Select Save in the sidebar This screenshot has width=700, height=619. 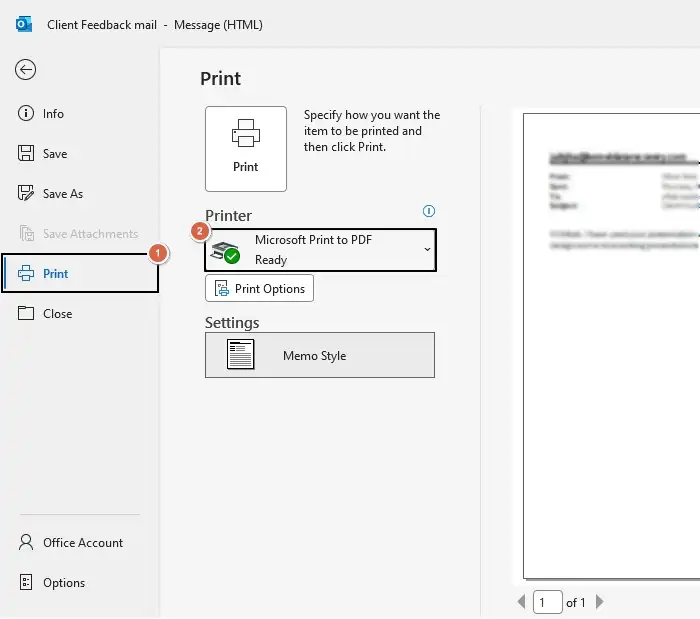(43, 154)
